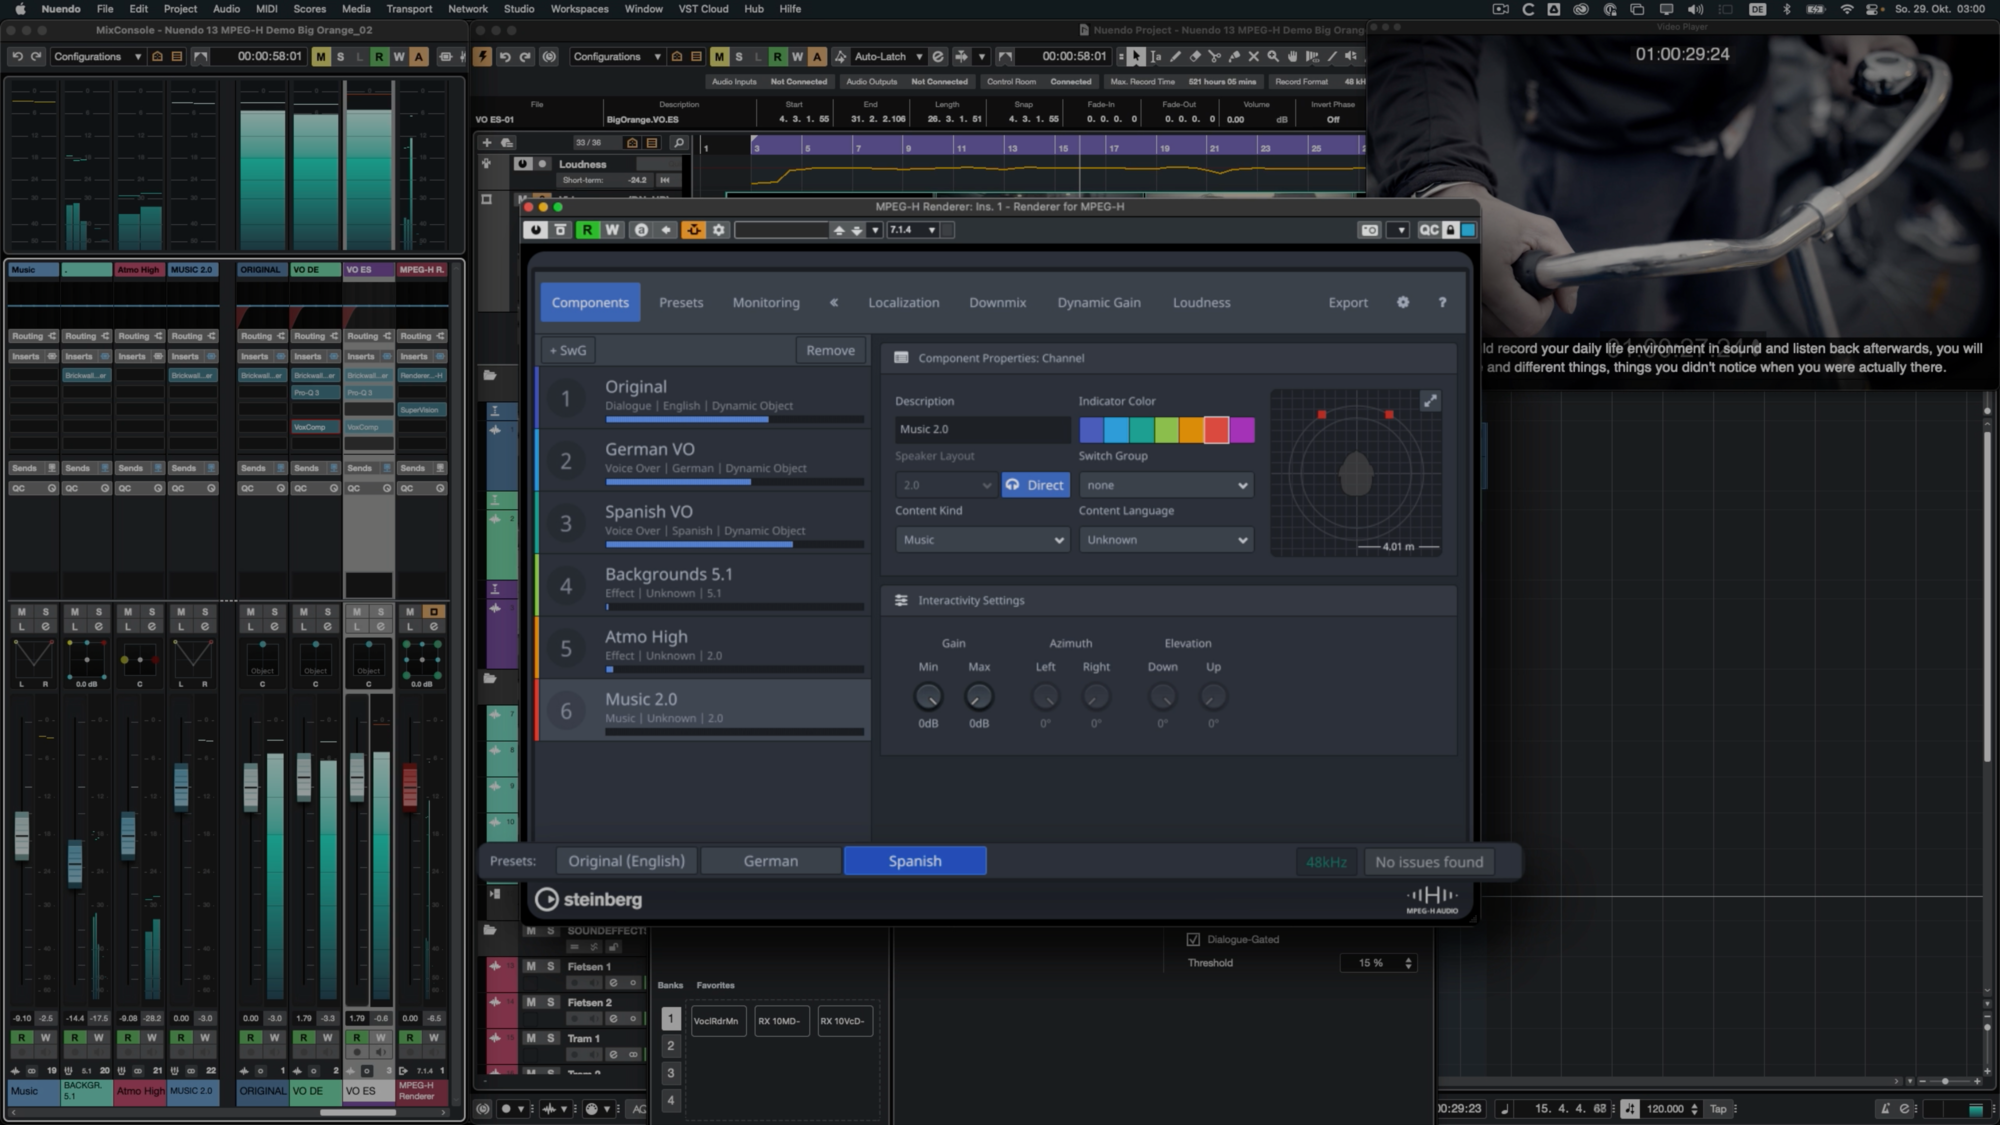Enable Write automation in the renderer header

611,229
